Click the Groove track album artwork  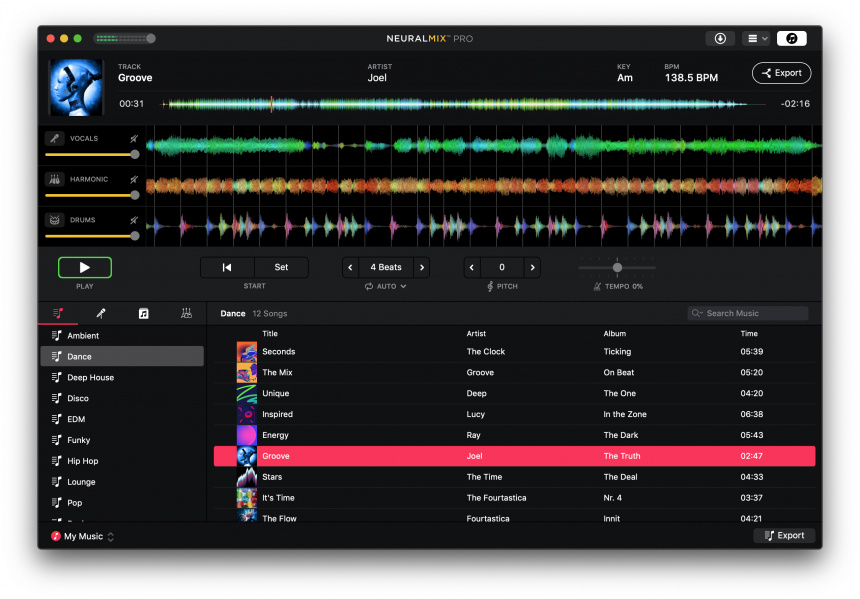76,87
